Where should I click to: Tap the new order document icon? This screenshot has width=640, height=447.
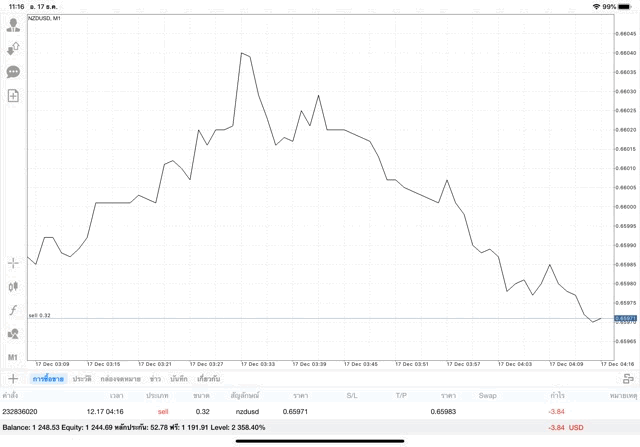pyautogui.click(x=13, y=96)
